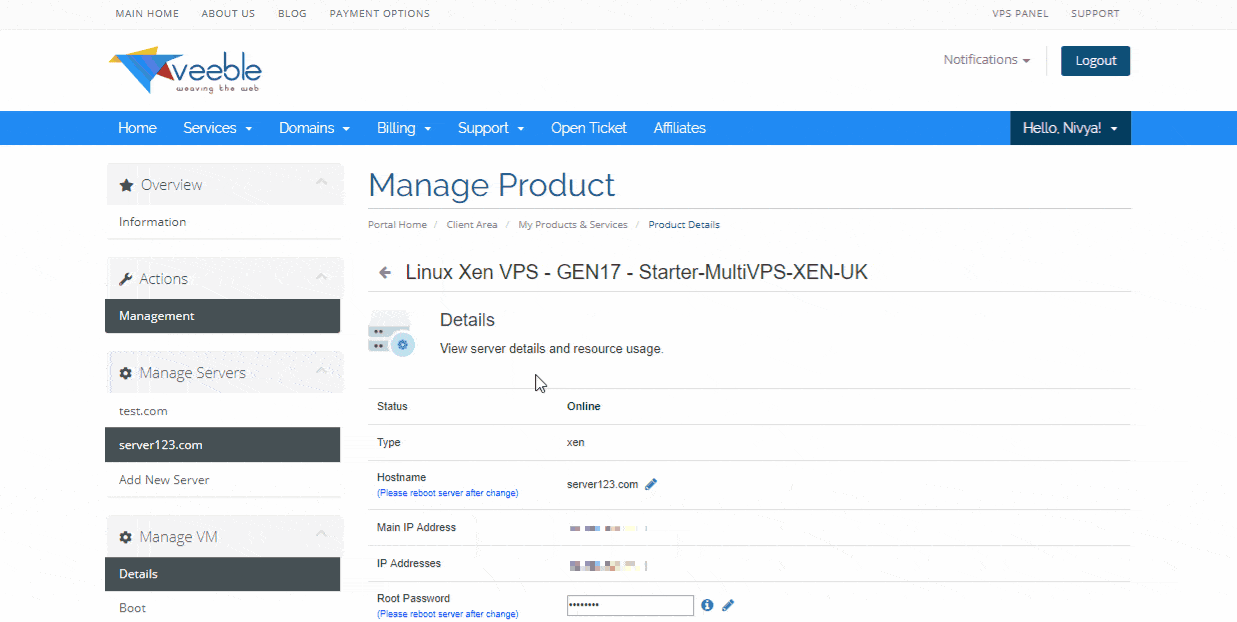This screenshot has width=1237, height=622.
Task: Open the Billing dropdown menu
Action: (404, 128)
